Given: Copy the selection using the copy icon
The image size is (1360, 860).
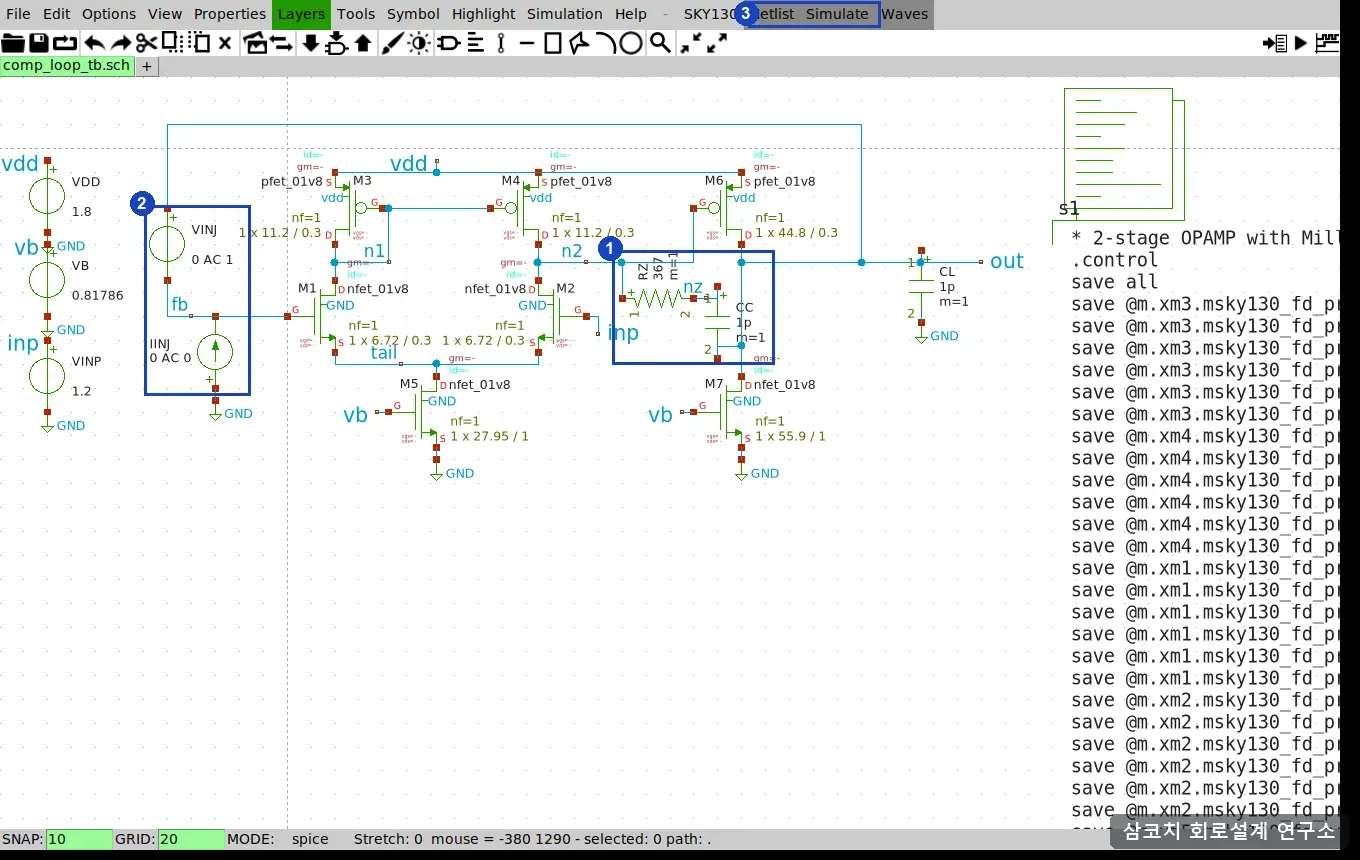Looking at the screenshot, I should (171, 43).
